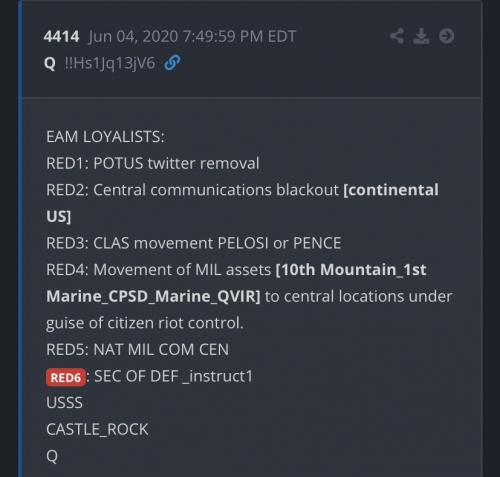The height and width of the screenshot is (477, 500).
Task: Select bold Marine_CPSD_Marine_QVIR] text
Action: coord(153,296)
